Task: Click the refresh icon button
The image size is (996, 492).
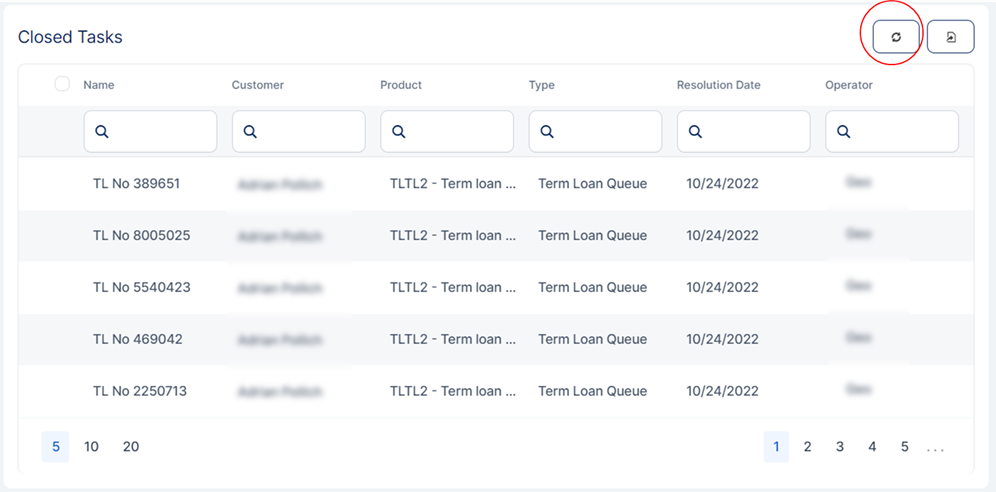Action: [x=896, y=37]
